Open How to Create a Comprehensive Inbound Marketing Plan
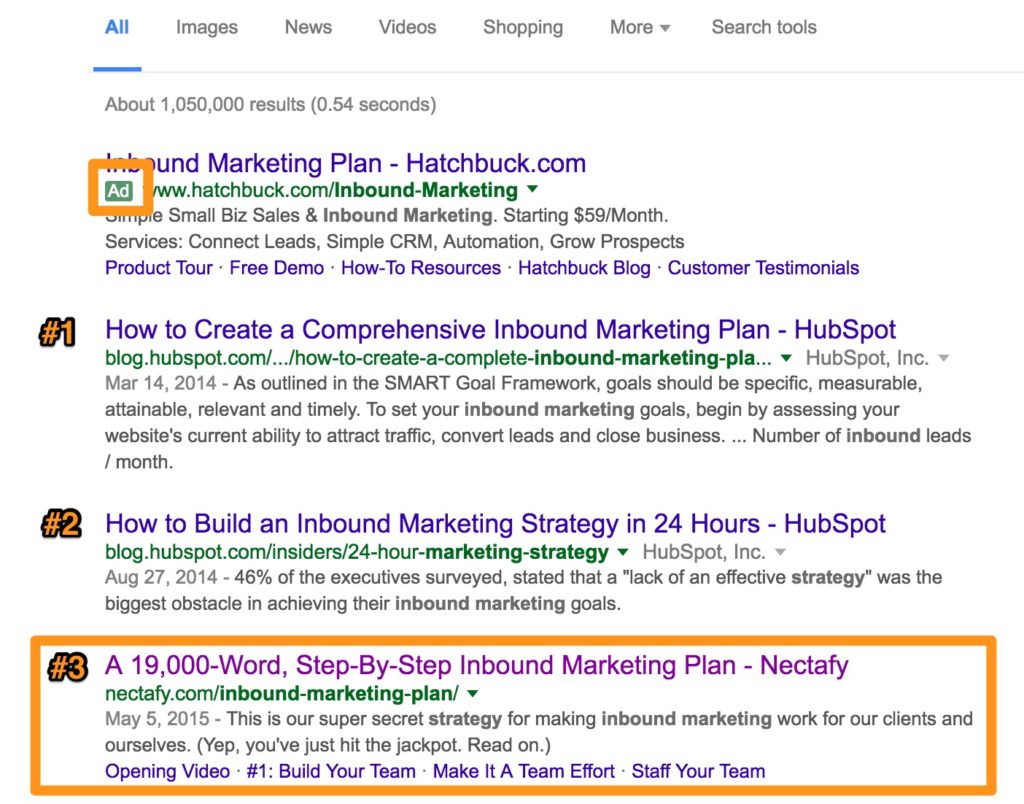Viewport: 1024px width, 804px height. coord(500,330)
